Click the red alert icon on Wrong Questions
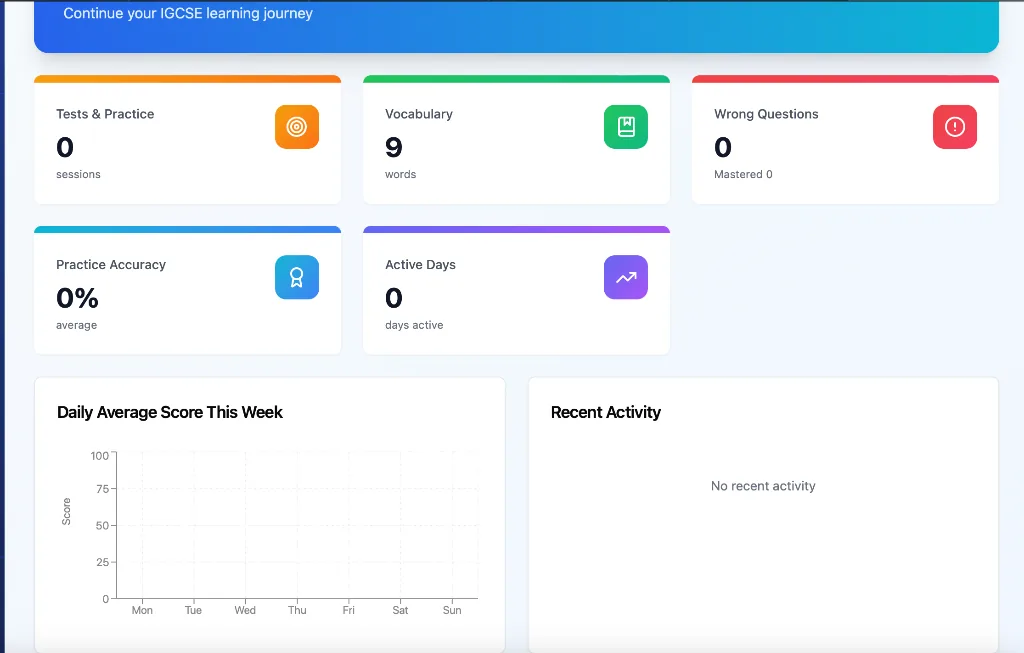Viewport: 1024px width, 653px height. pos(955,127)
